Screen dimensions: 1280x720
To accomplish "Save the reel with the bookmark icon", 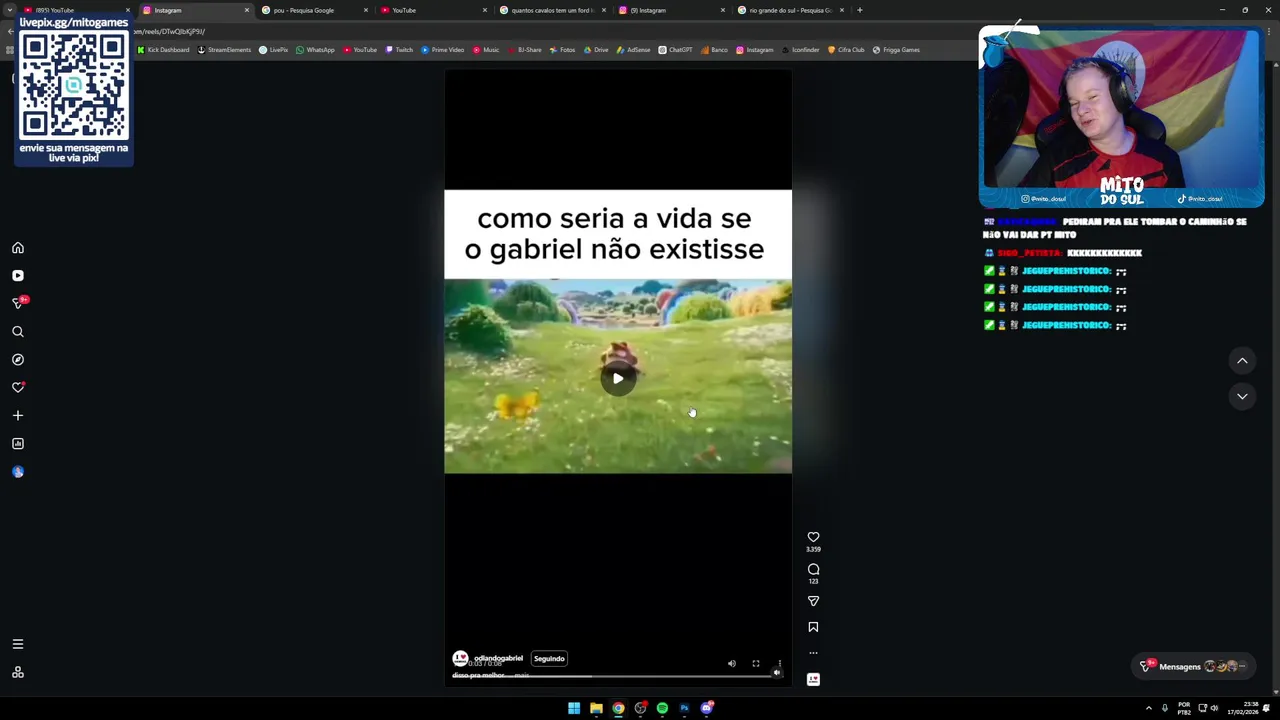I will (x=813, y=627).
